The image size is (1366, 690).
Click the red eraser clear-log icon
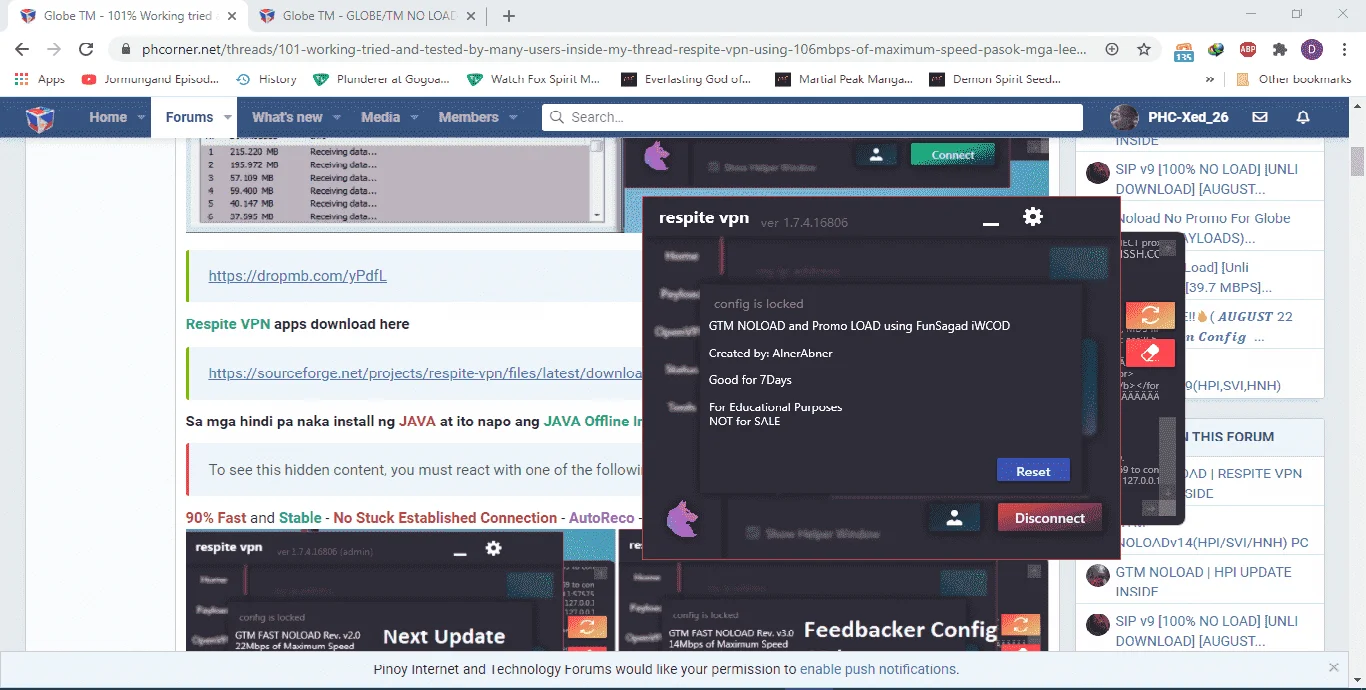coord(1150,353)
